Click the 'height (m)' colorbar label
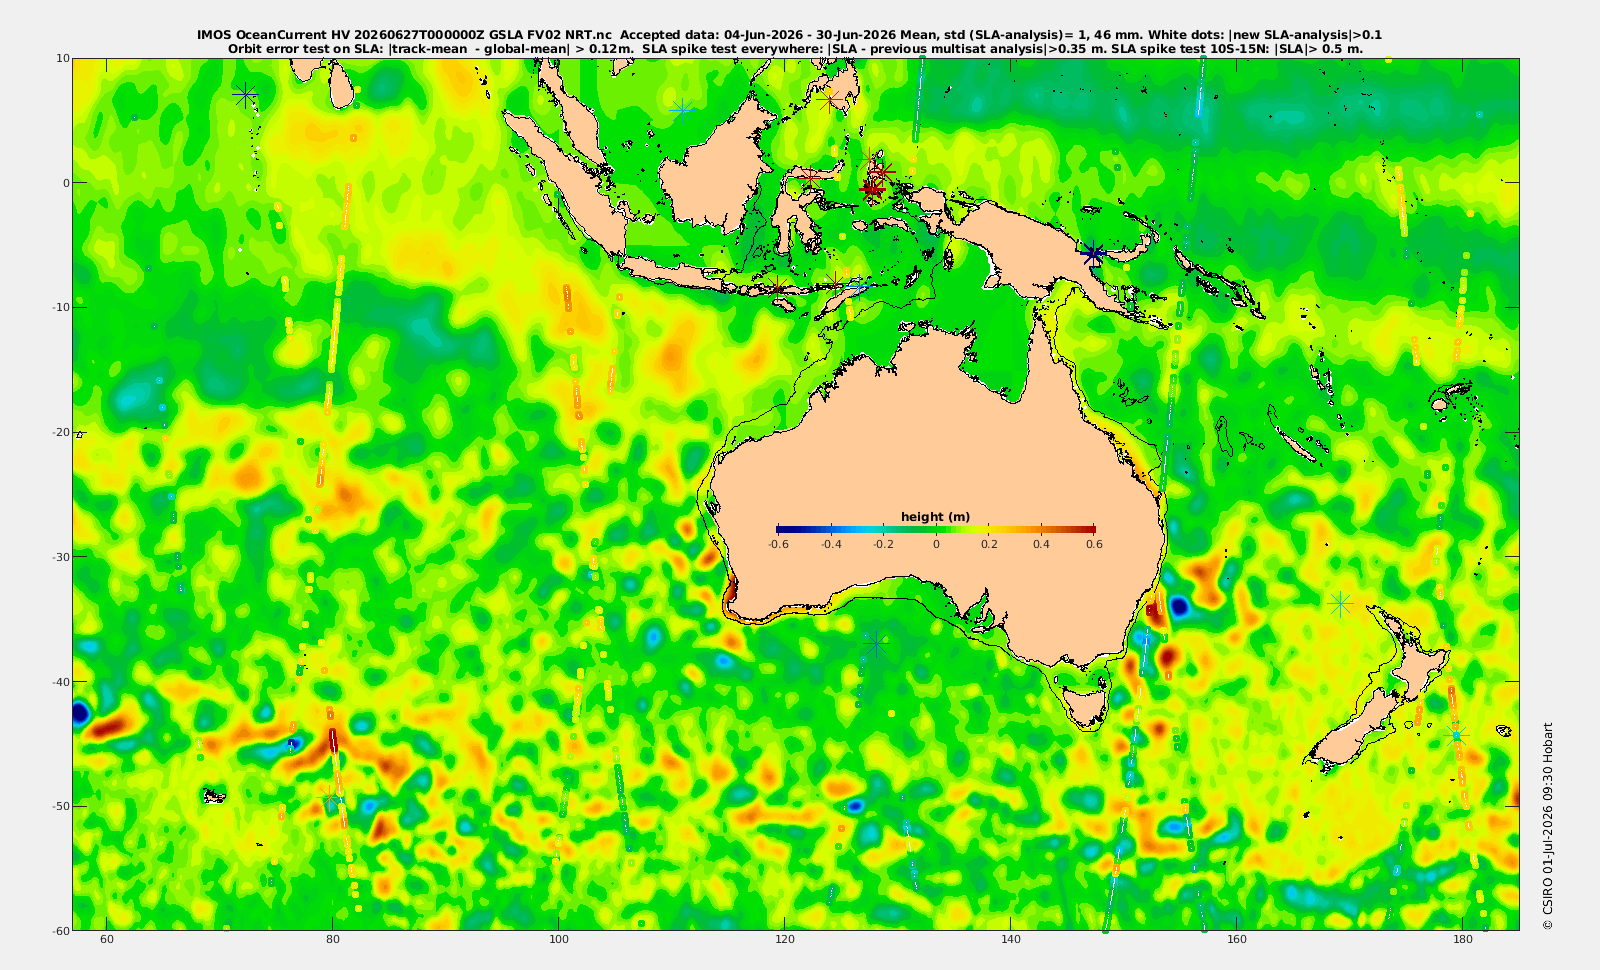The image size is (1600, 970). (x=935, y=517)
